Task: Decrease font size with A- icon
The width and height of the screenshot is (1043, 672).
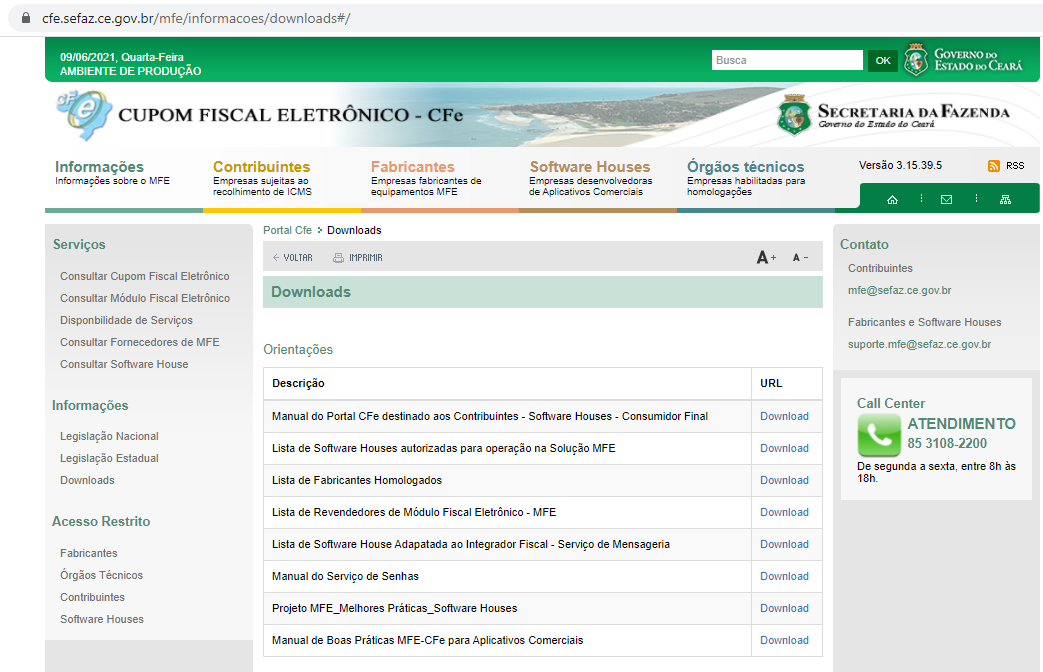Action: pos(800,257)
